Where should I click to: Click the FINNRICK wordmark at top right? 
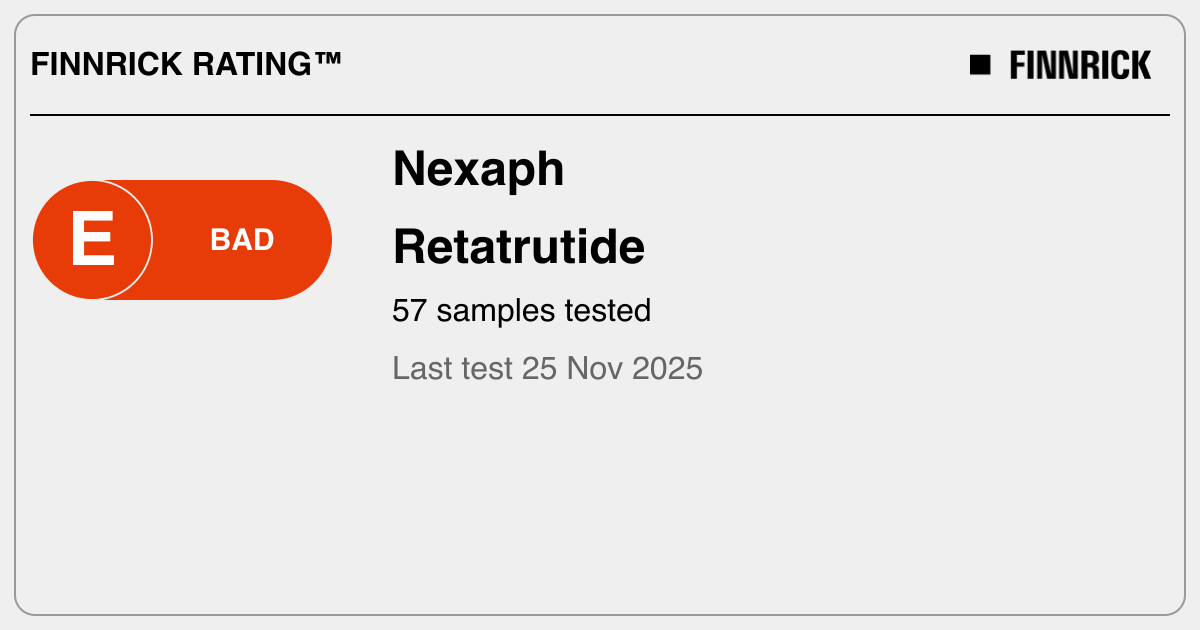1080,65
